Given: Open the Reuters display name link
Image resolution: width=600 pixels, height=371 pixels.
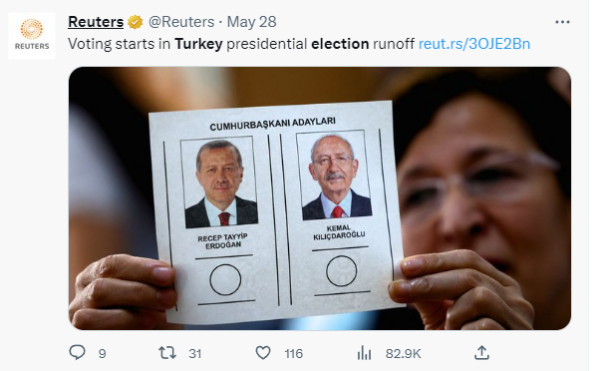Looking at the screenshot, I should [96, 22].
